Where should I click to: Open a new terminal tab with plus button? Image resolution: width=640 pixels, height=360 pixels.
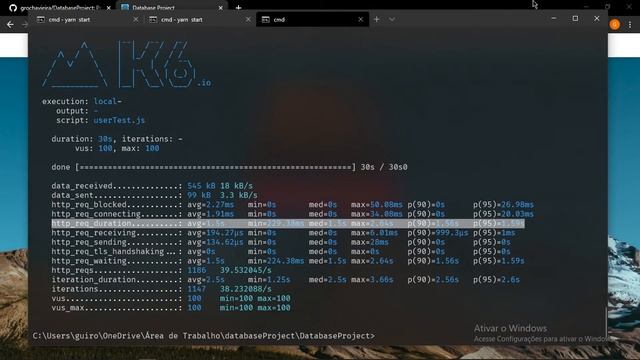(x=377, y=20)
